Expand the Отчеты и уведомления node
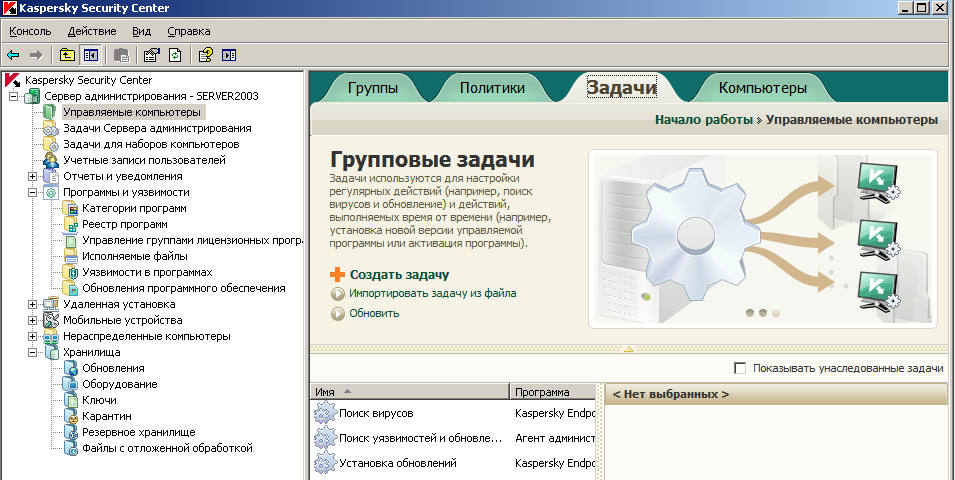Image resolution: width=955 pixels, height=480 pixels. pos(32,177)
